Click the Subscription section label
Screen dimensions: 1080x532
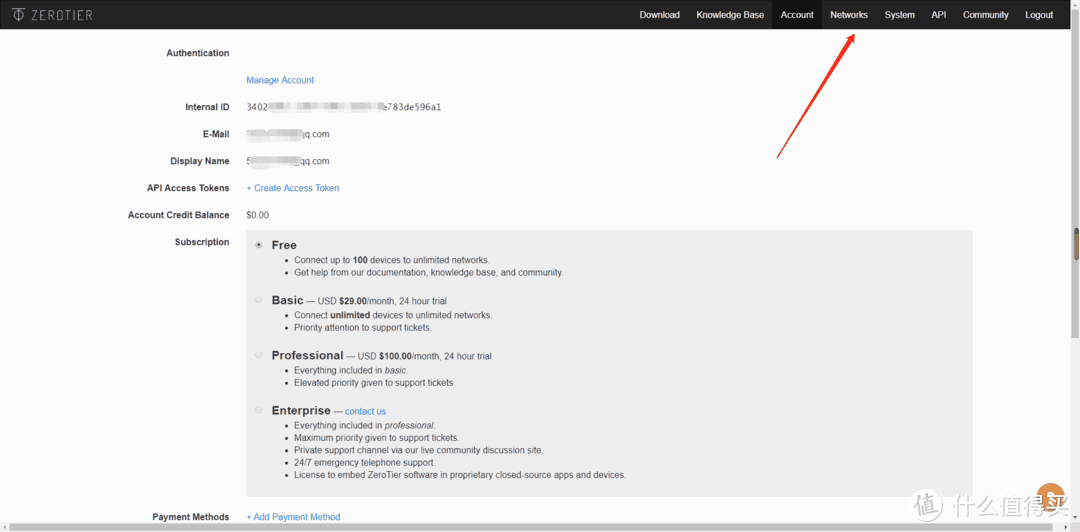tap(202, 242)
